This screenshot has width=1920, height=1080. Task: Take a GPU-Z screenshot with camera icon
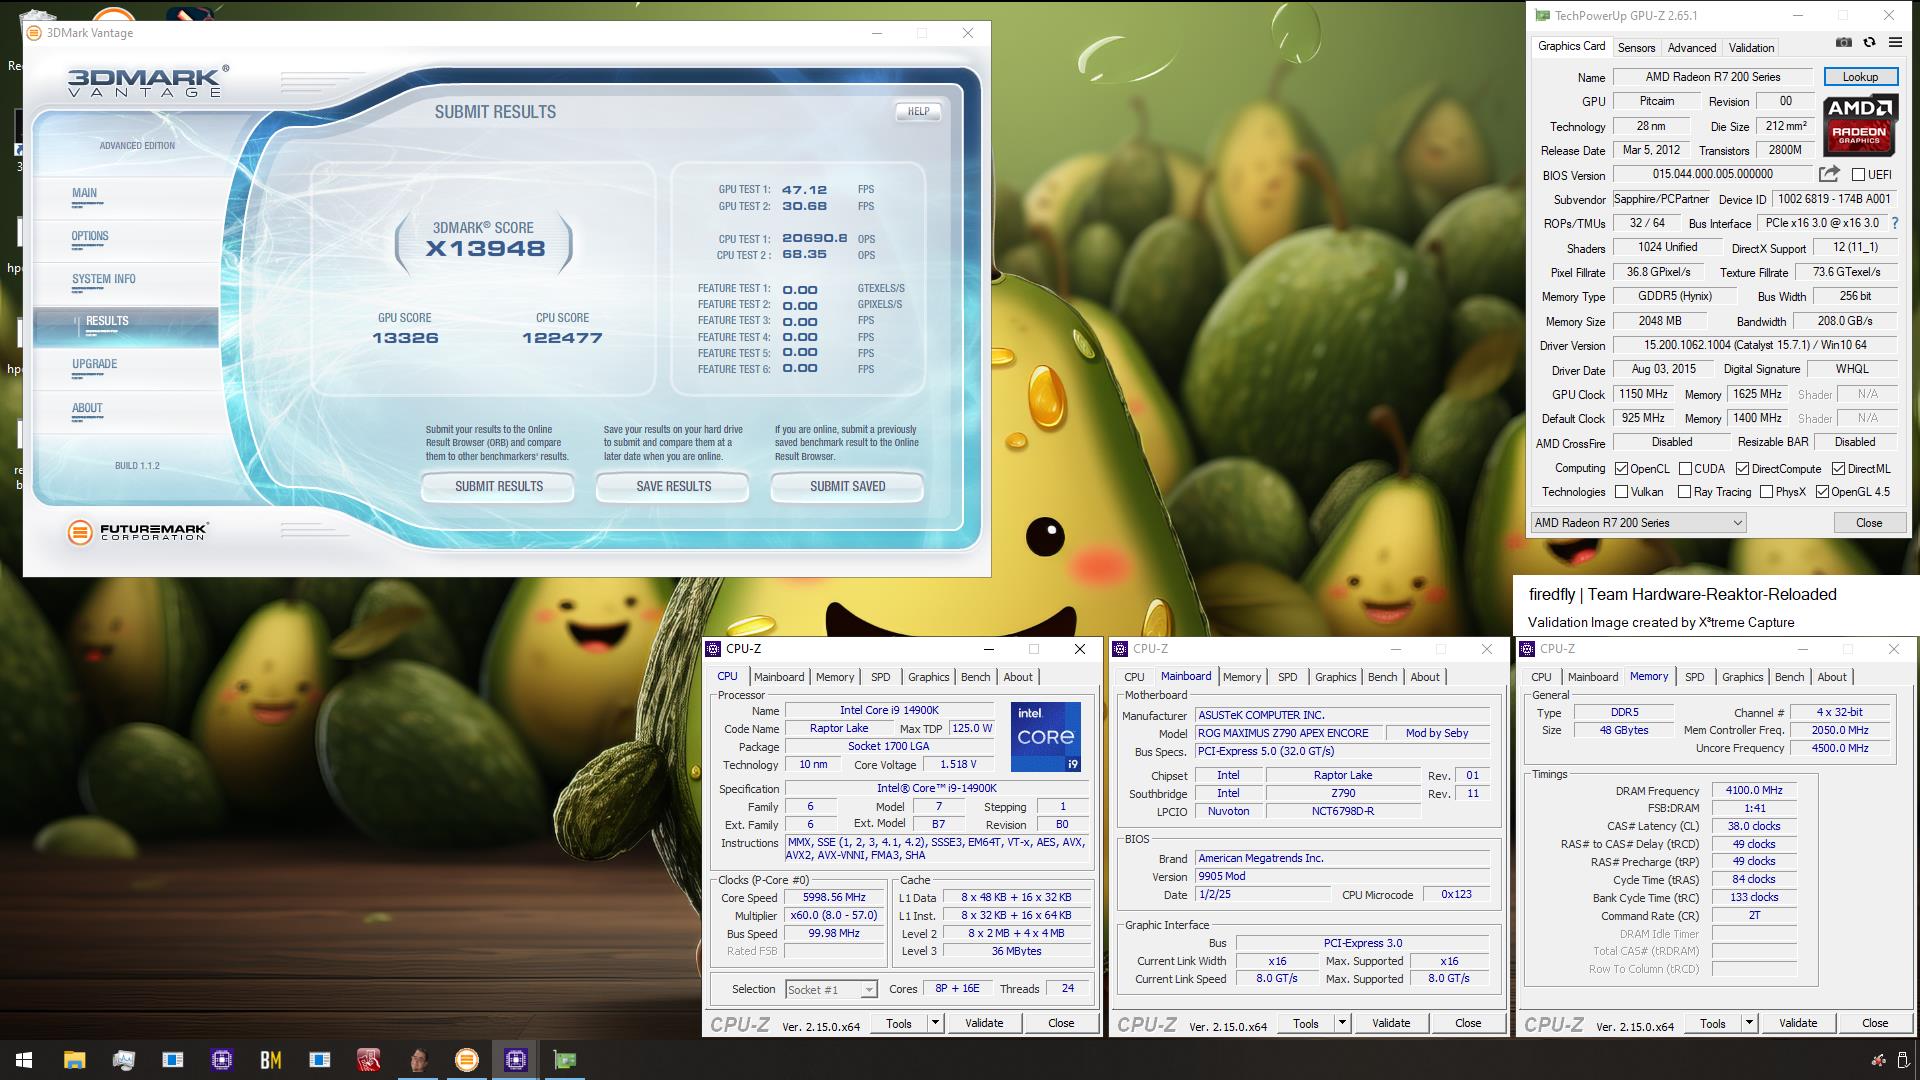(1843, 43)
